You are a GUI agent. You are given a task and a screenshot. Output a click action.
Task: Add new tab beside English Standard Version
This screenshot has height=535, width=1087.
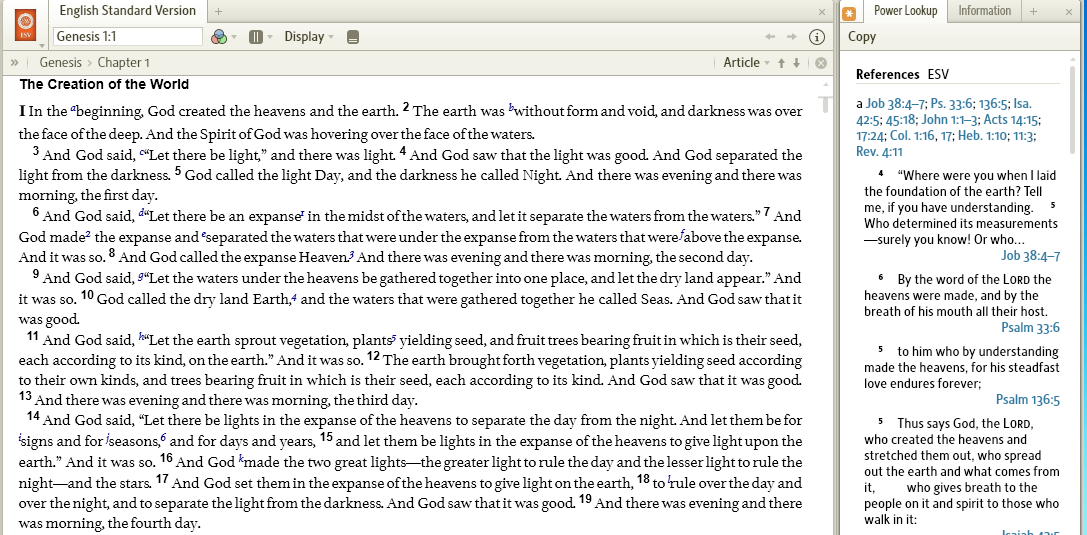click(x=218, y=11)
